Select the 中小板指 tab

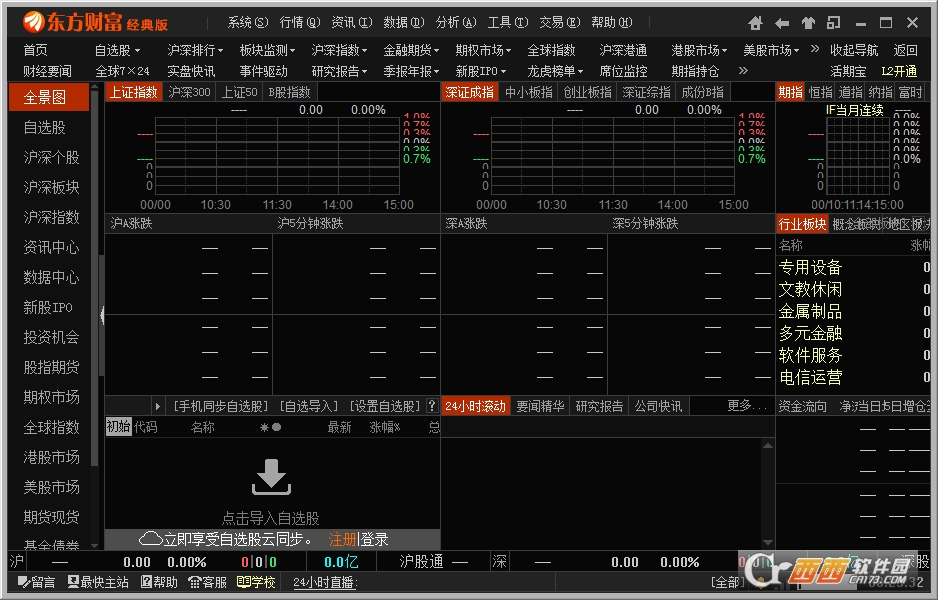(x=528, y=92)
